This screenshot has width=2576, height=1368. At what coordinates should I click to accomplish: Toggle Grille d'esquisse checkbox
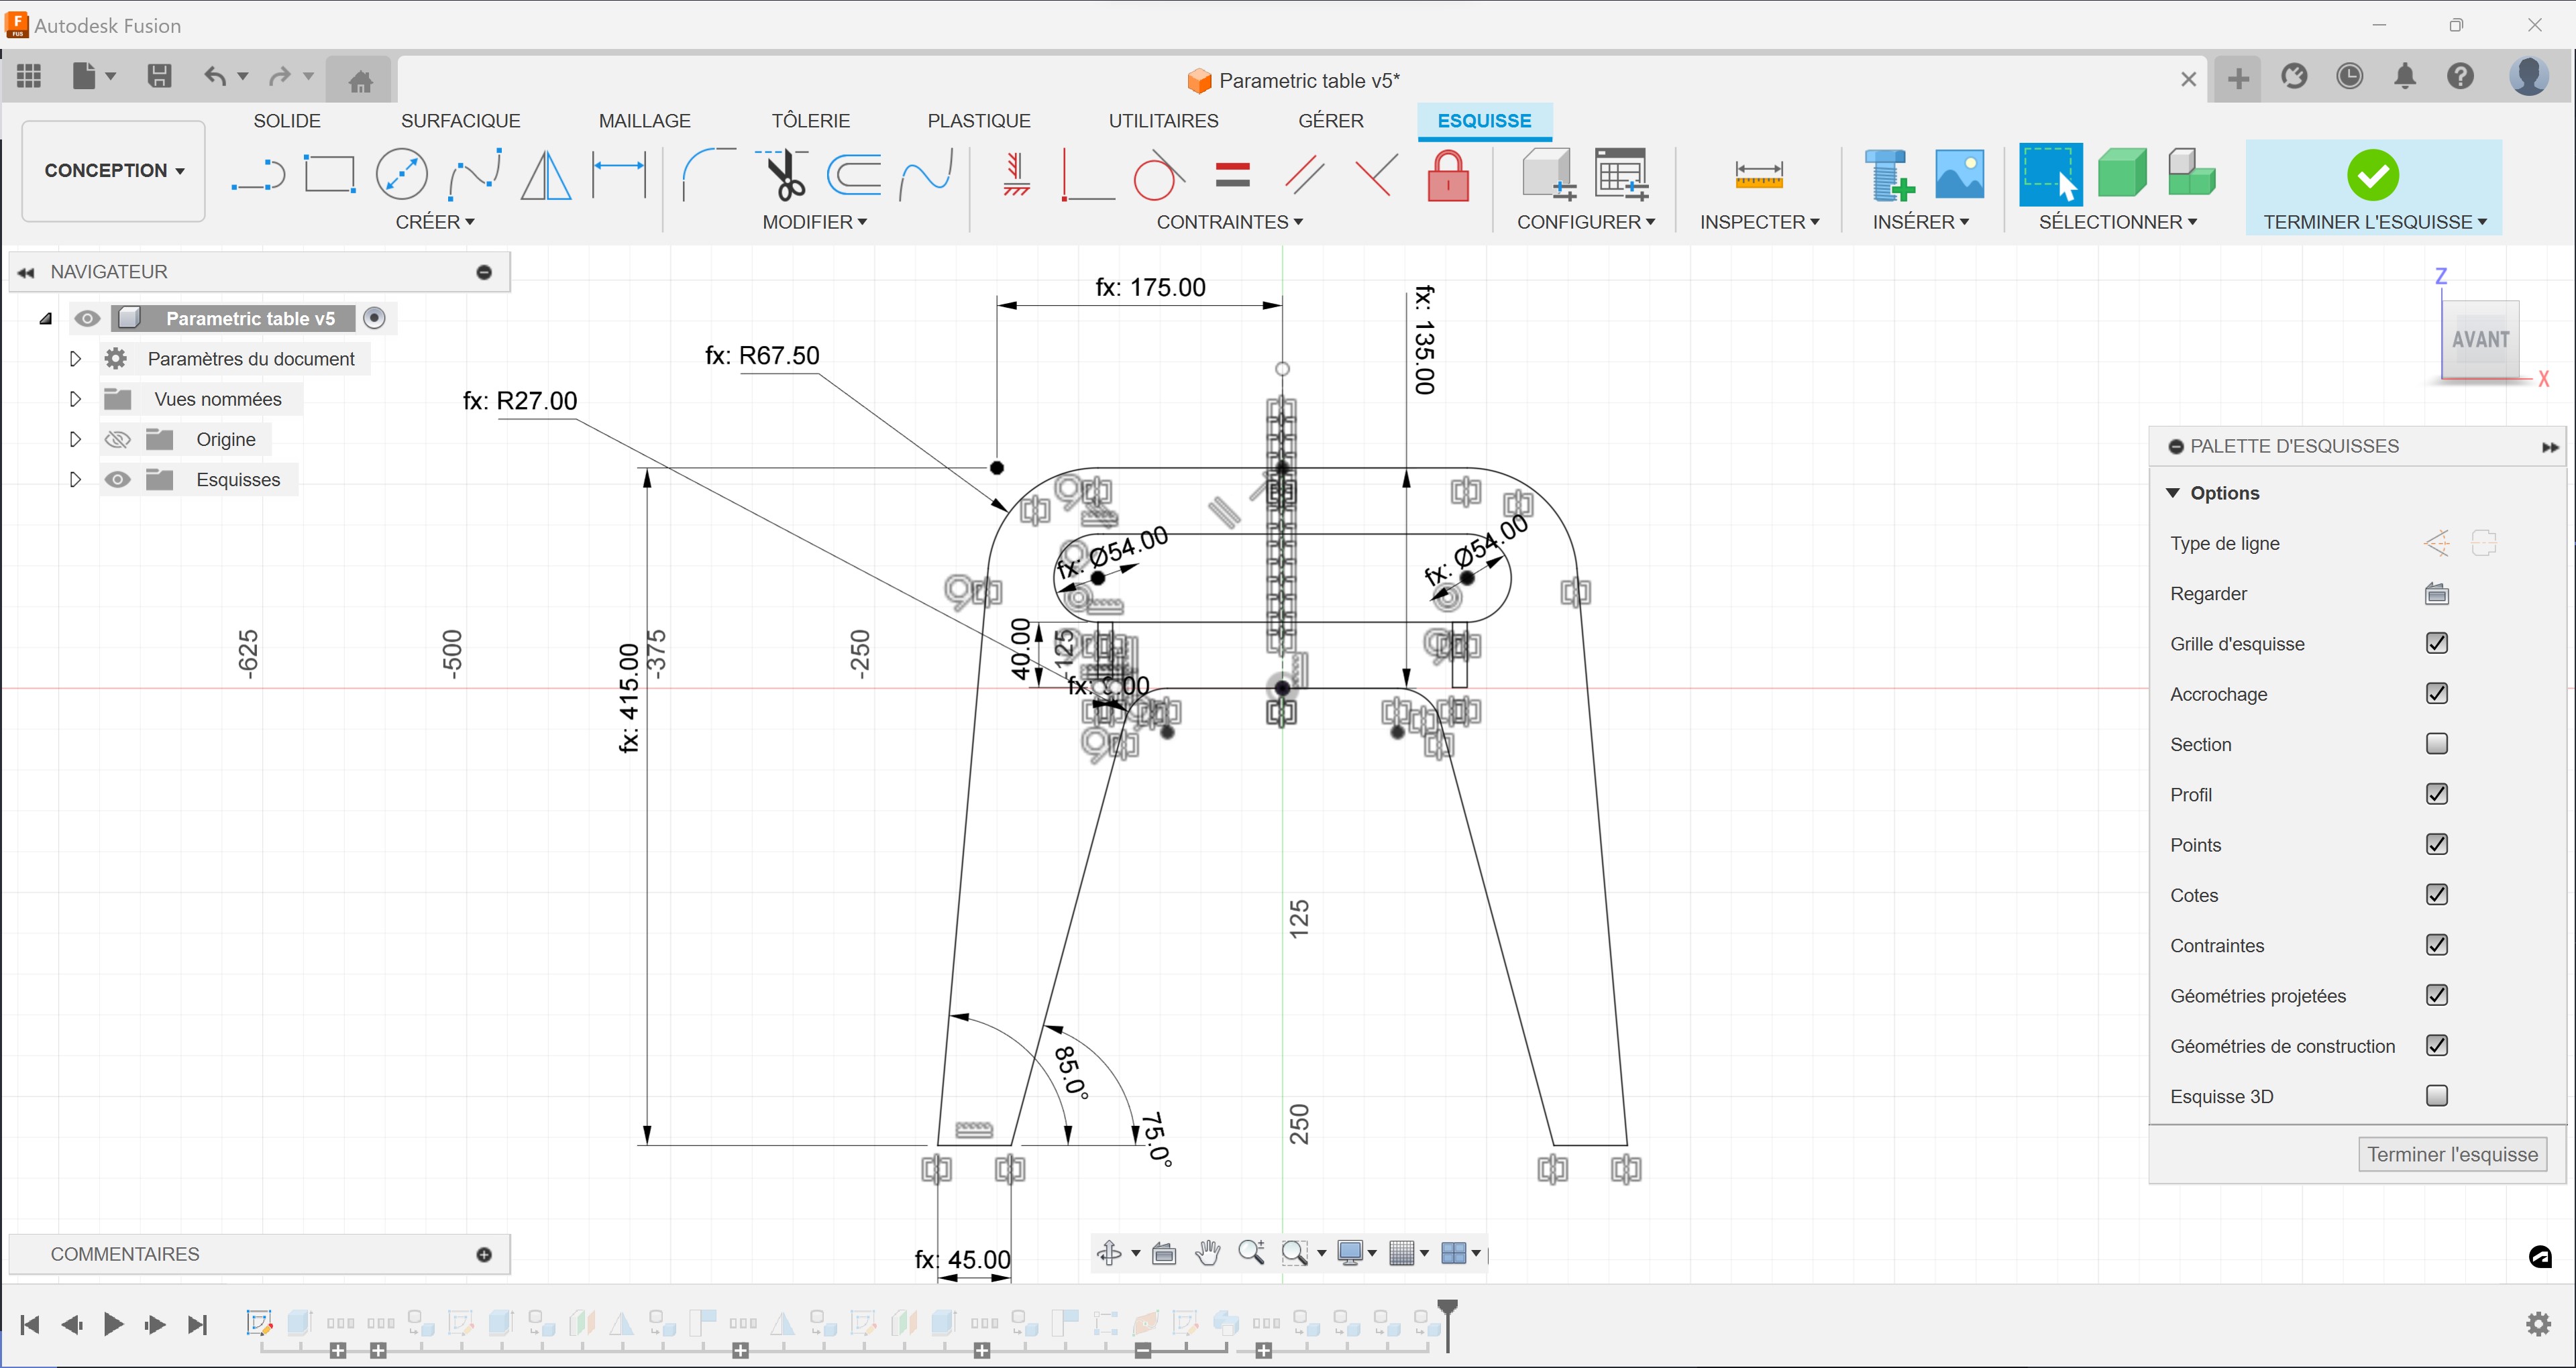tap(2436, 643)
